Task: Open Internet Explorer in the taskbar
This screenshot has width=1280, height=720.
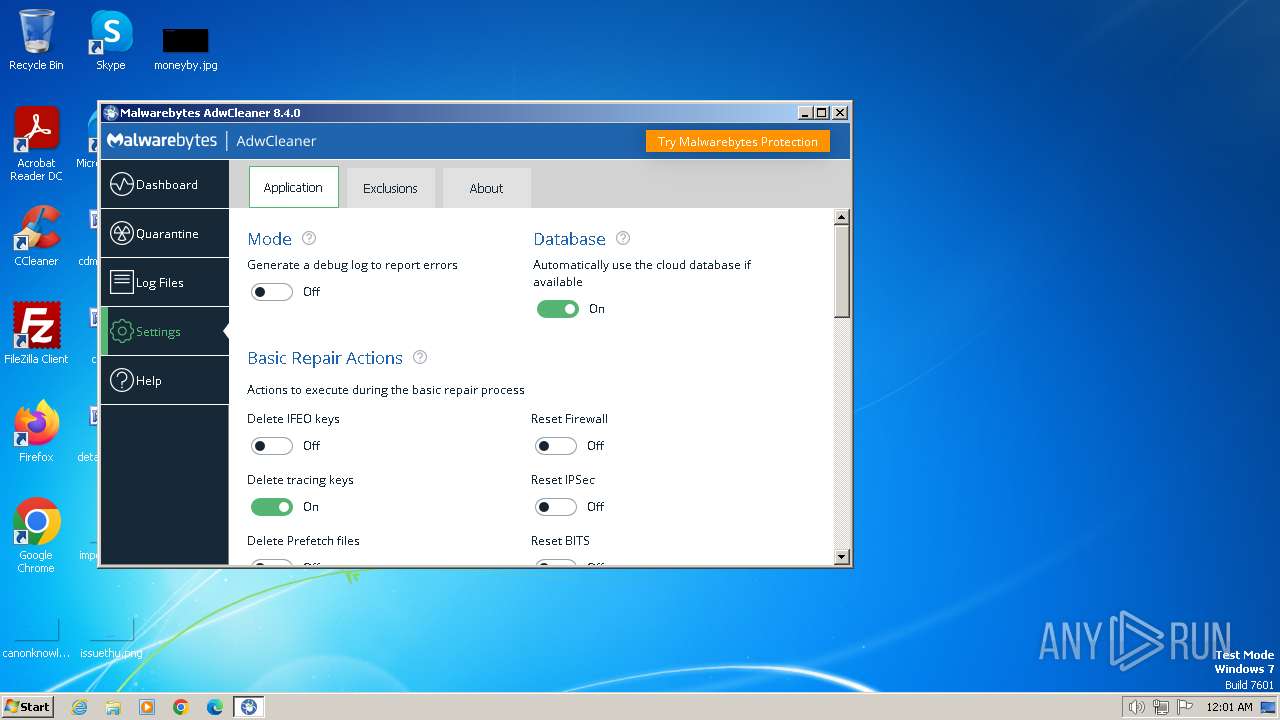Action: 79,707
